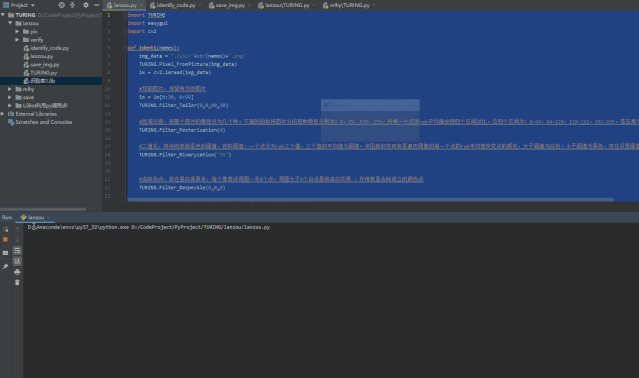Close the mlhy\TURING.py editor tab
Image resolution: width=639 pixels, height=378 pixels.
[374, 5]
